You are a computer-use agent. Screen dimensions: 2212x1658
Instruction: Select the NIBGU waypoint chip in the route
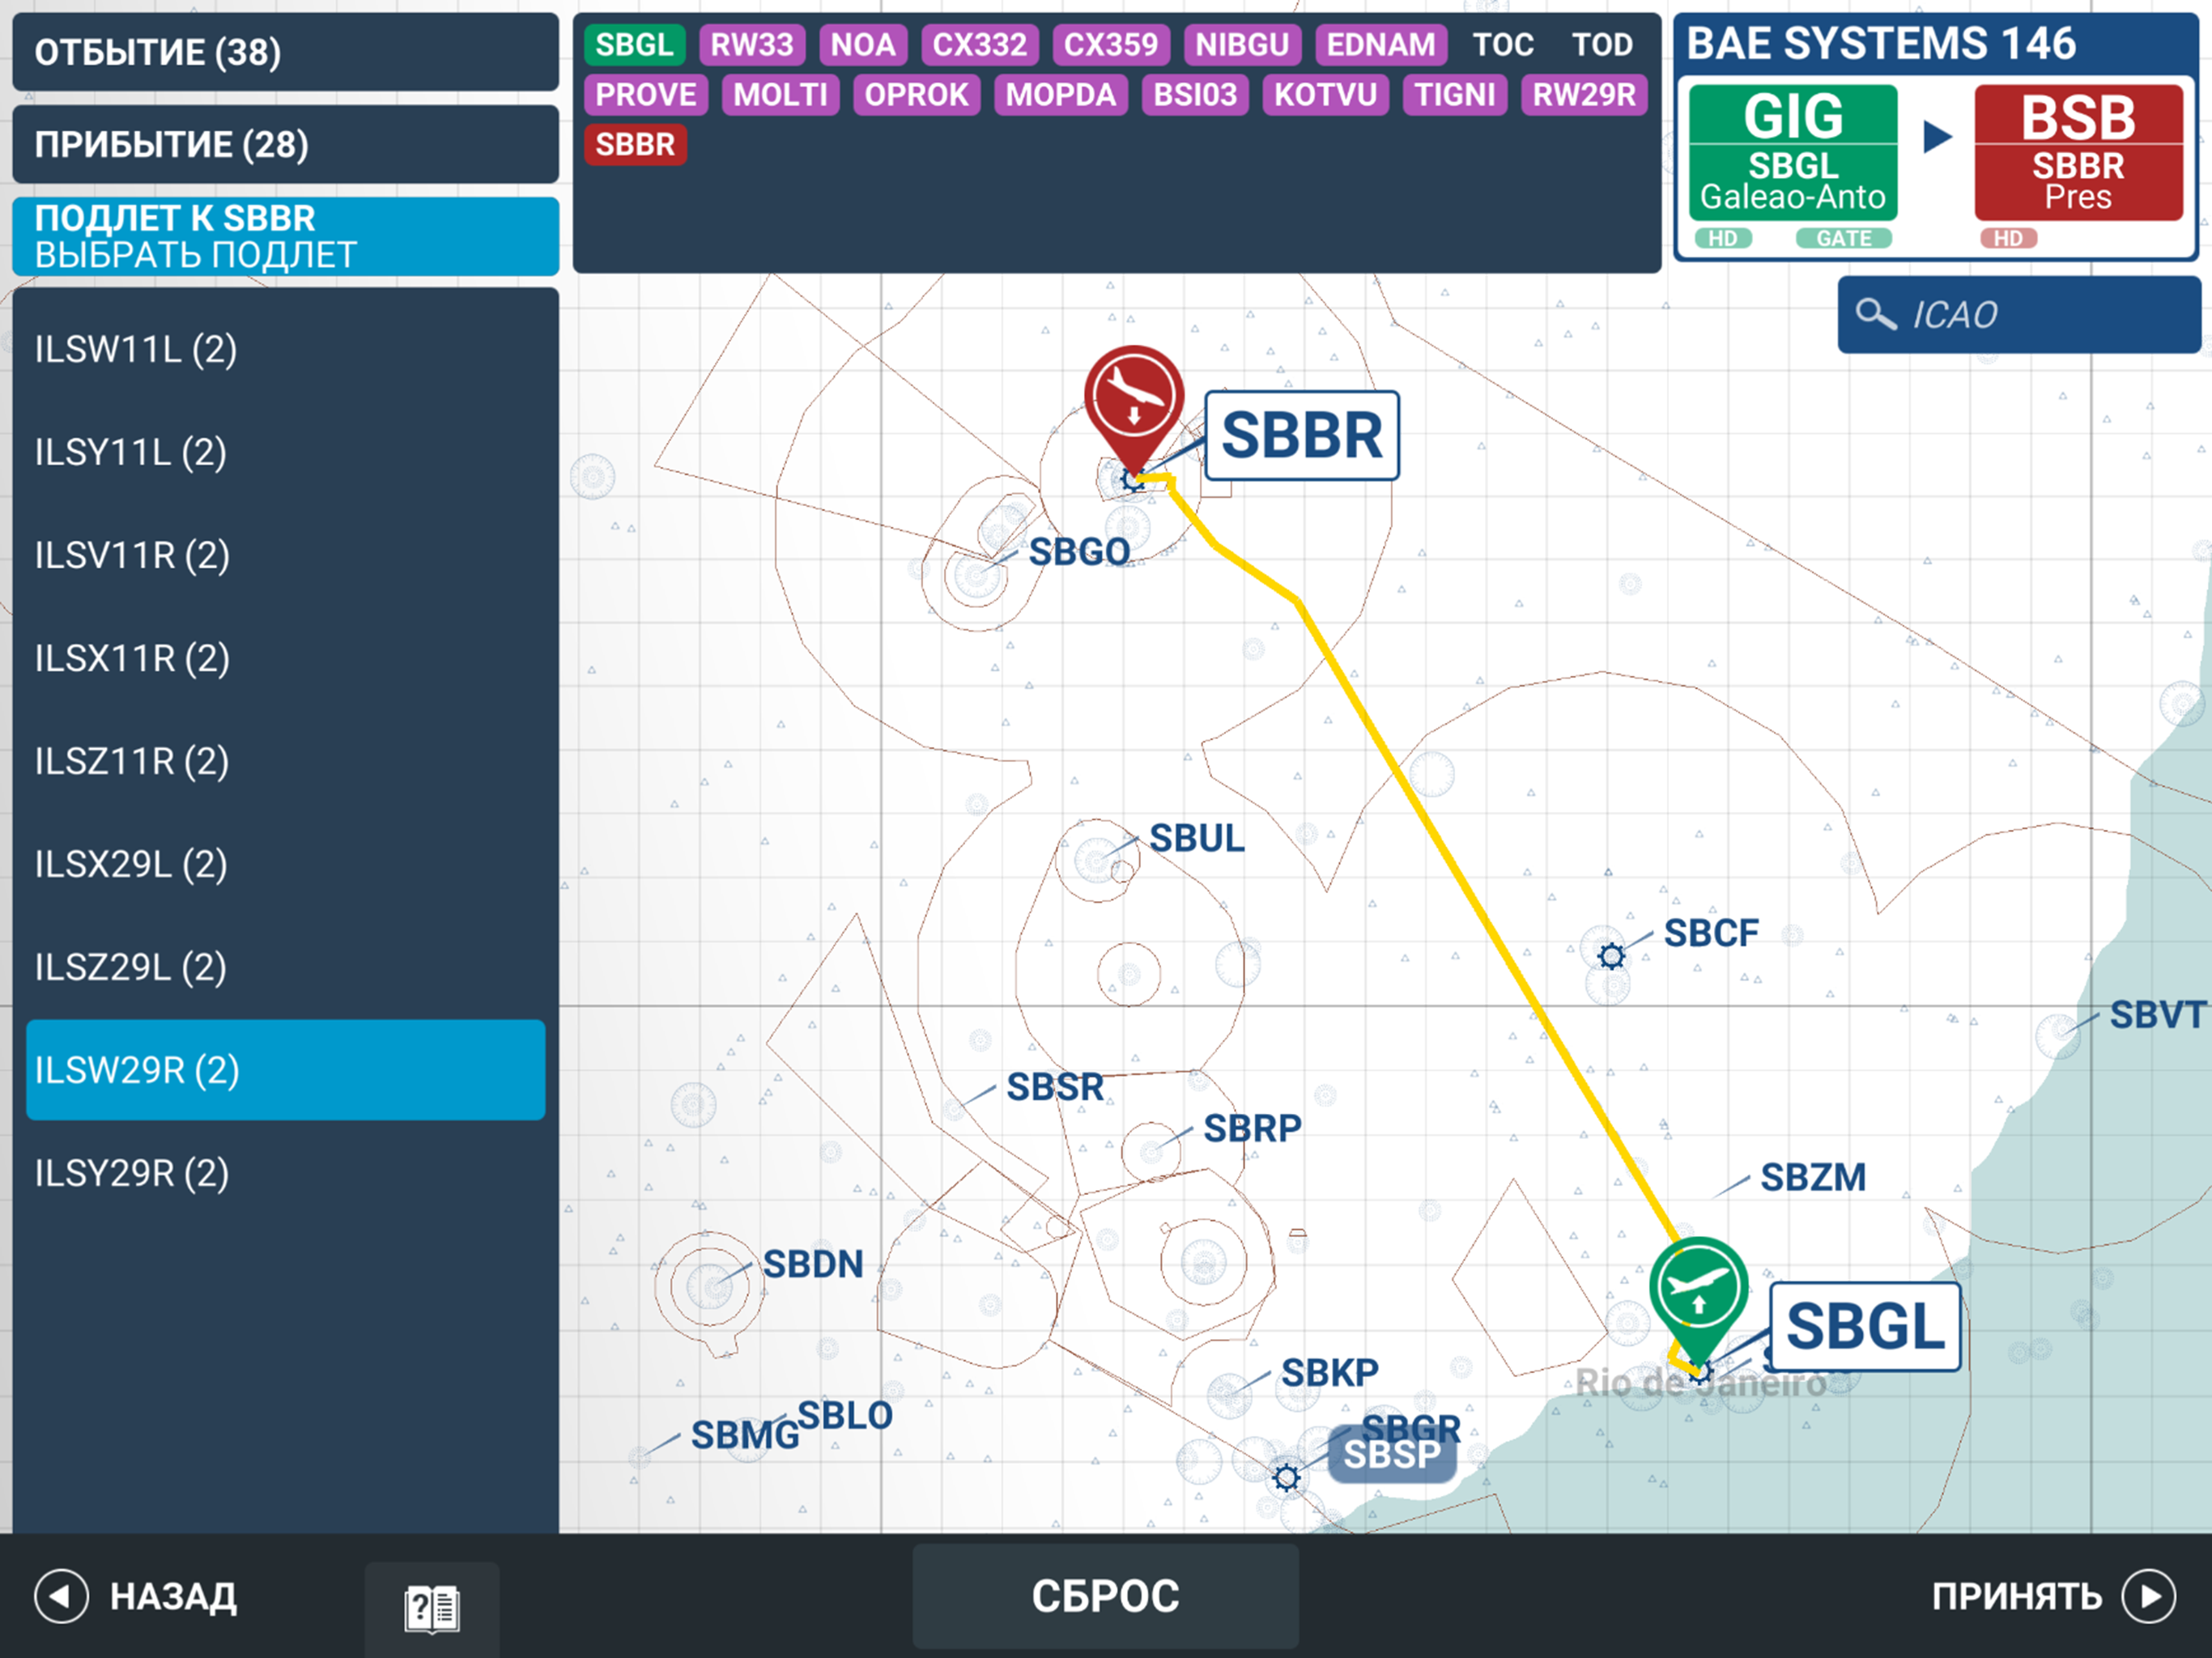tap(1242, 44)
